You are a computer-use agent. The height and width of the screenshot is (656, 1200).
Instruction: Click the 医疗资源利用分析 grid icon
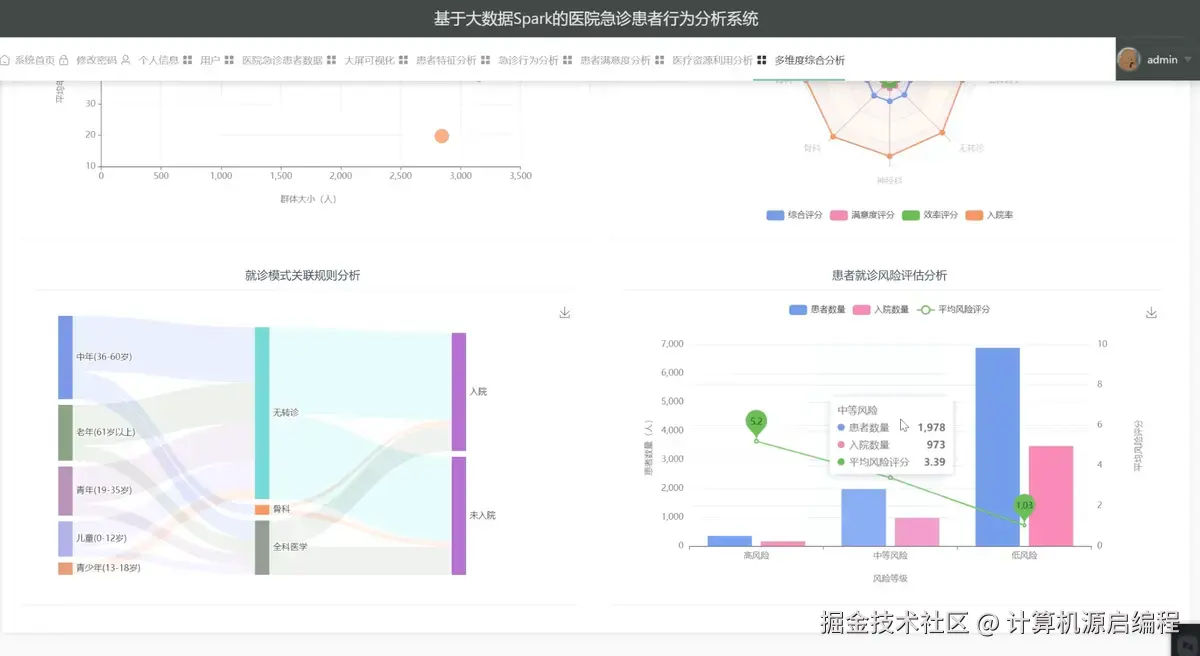(x=658, y=59)
